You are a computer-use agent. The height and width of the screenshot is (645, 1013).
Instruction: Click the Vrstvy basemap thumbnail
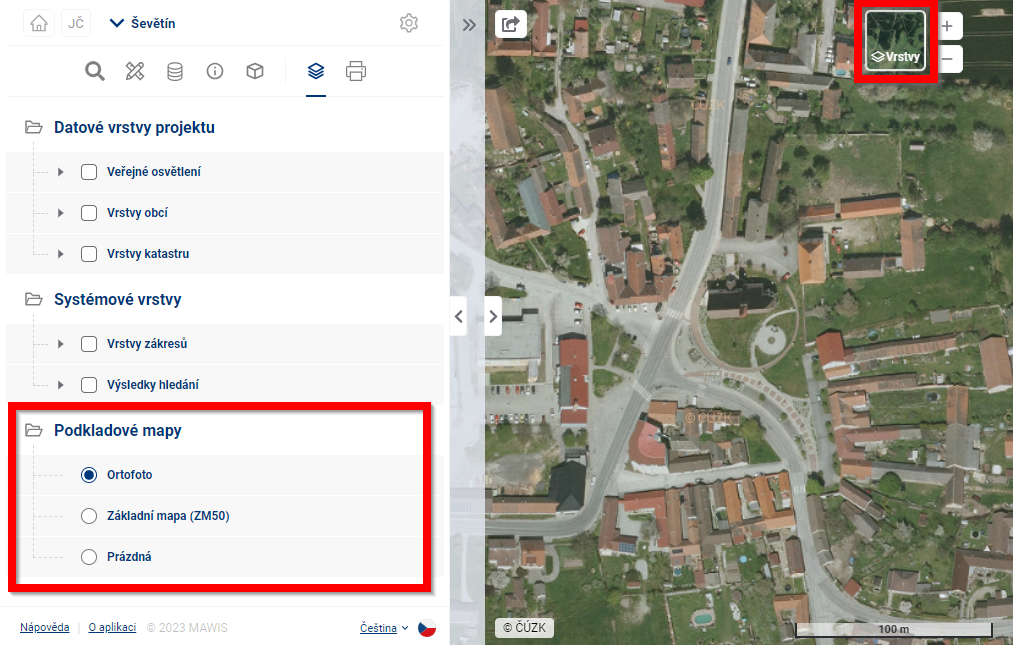(x=896, y=42)
